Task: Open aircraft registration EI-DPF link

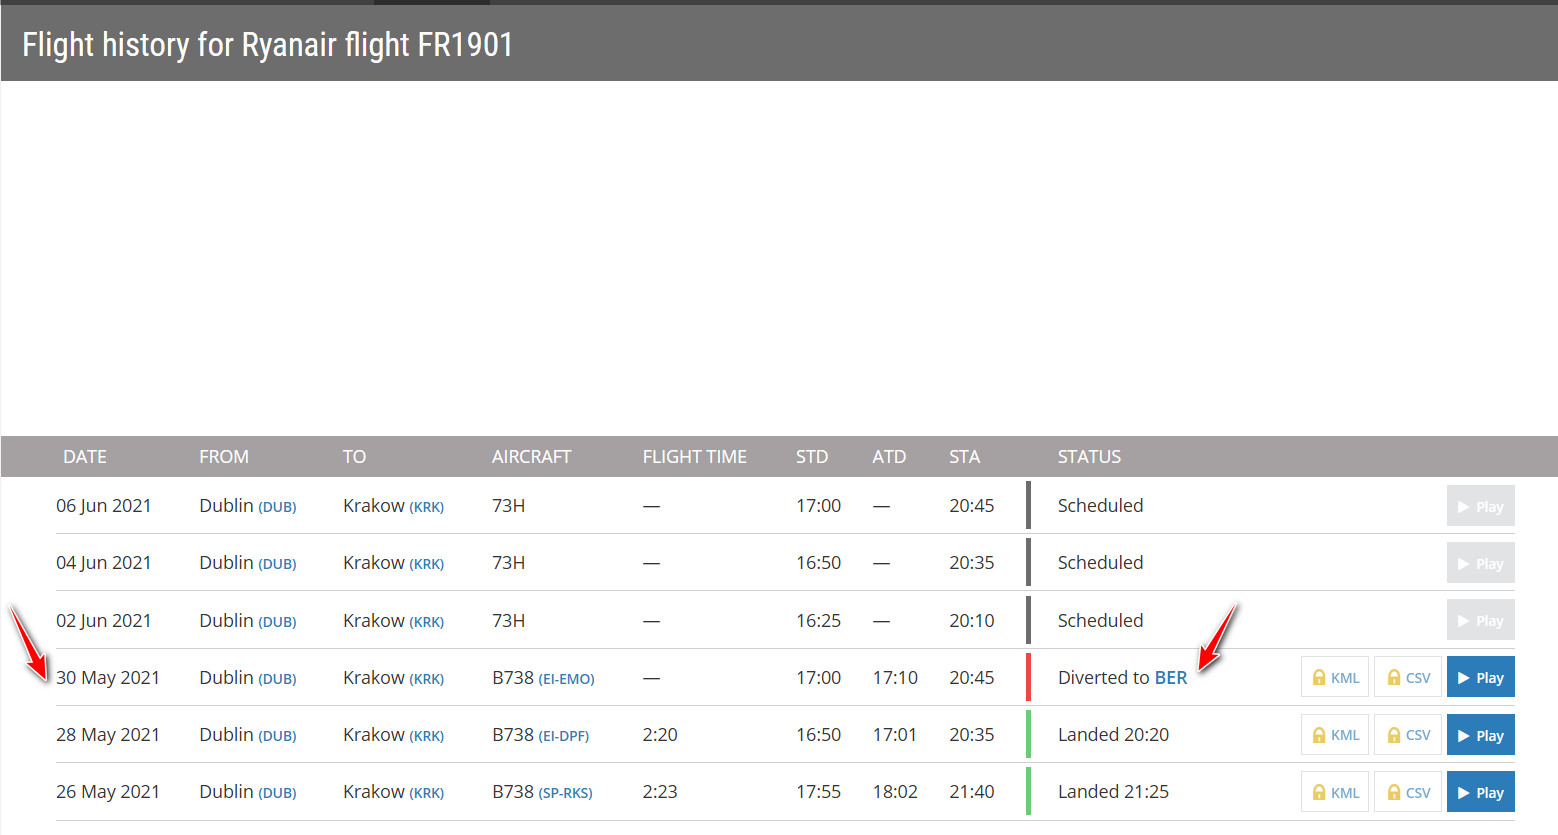Action: click(x=564, y=736)
